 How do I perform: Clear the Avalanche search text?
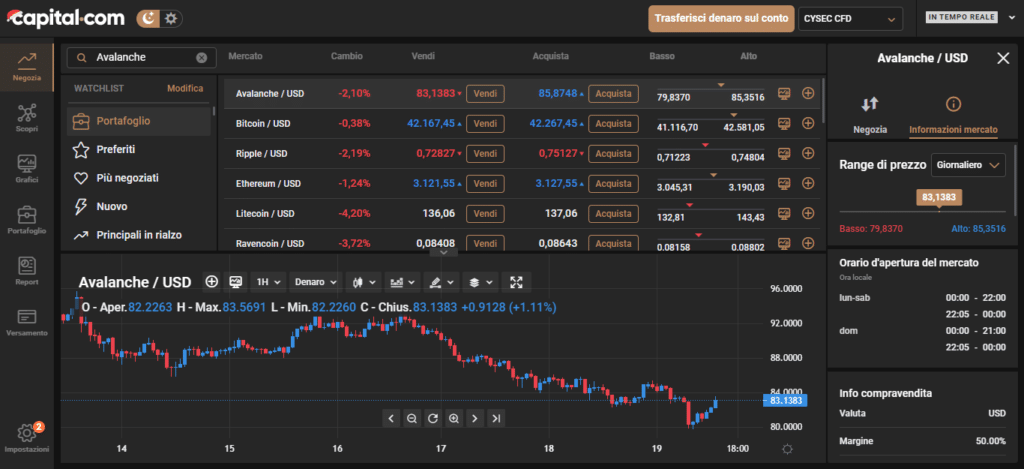[x=202, y=57]
